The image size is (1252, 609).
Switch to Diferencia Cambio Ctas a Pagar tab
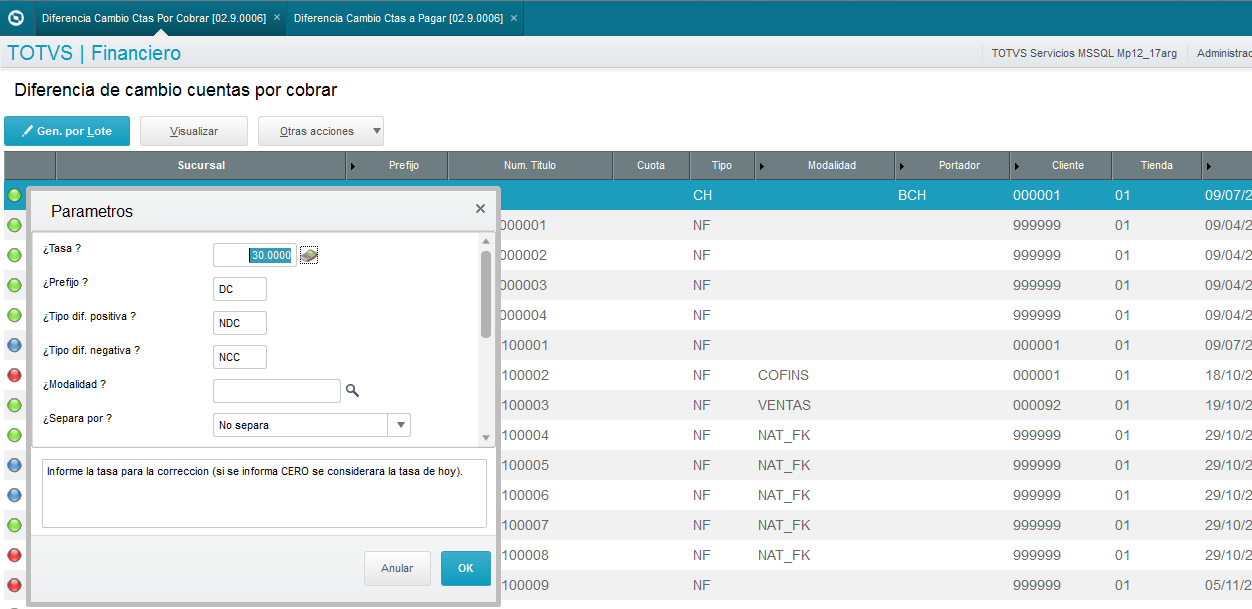point(398,18)
